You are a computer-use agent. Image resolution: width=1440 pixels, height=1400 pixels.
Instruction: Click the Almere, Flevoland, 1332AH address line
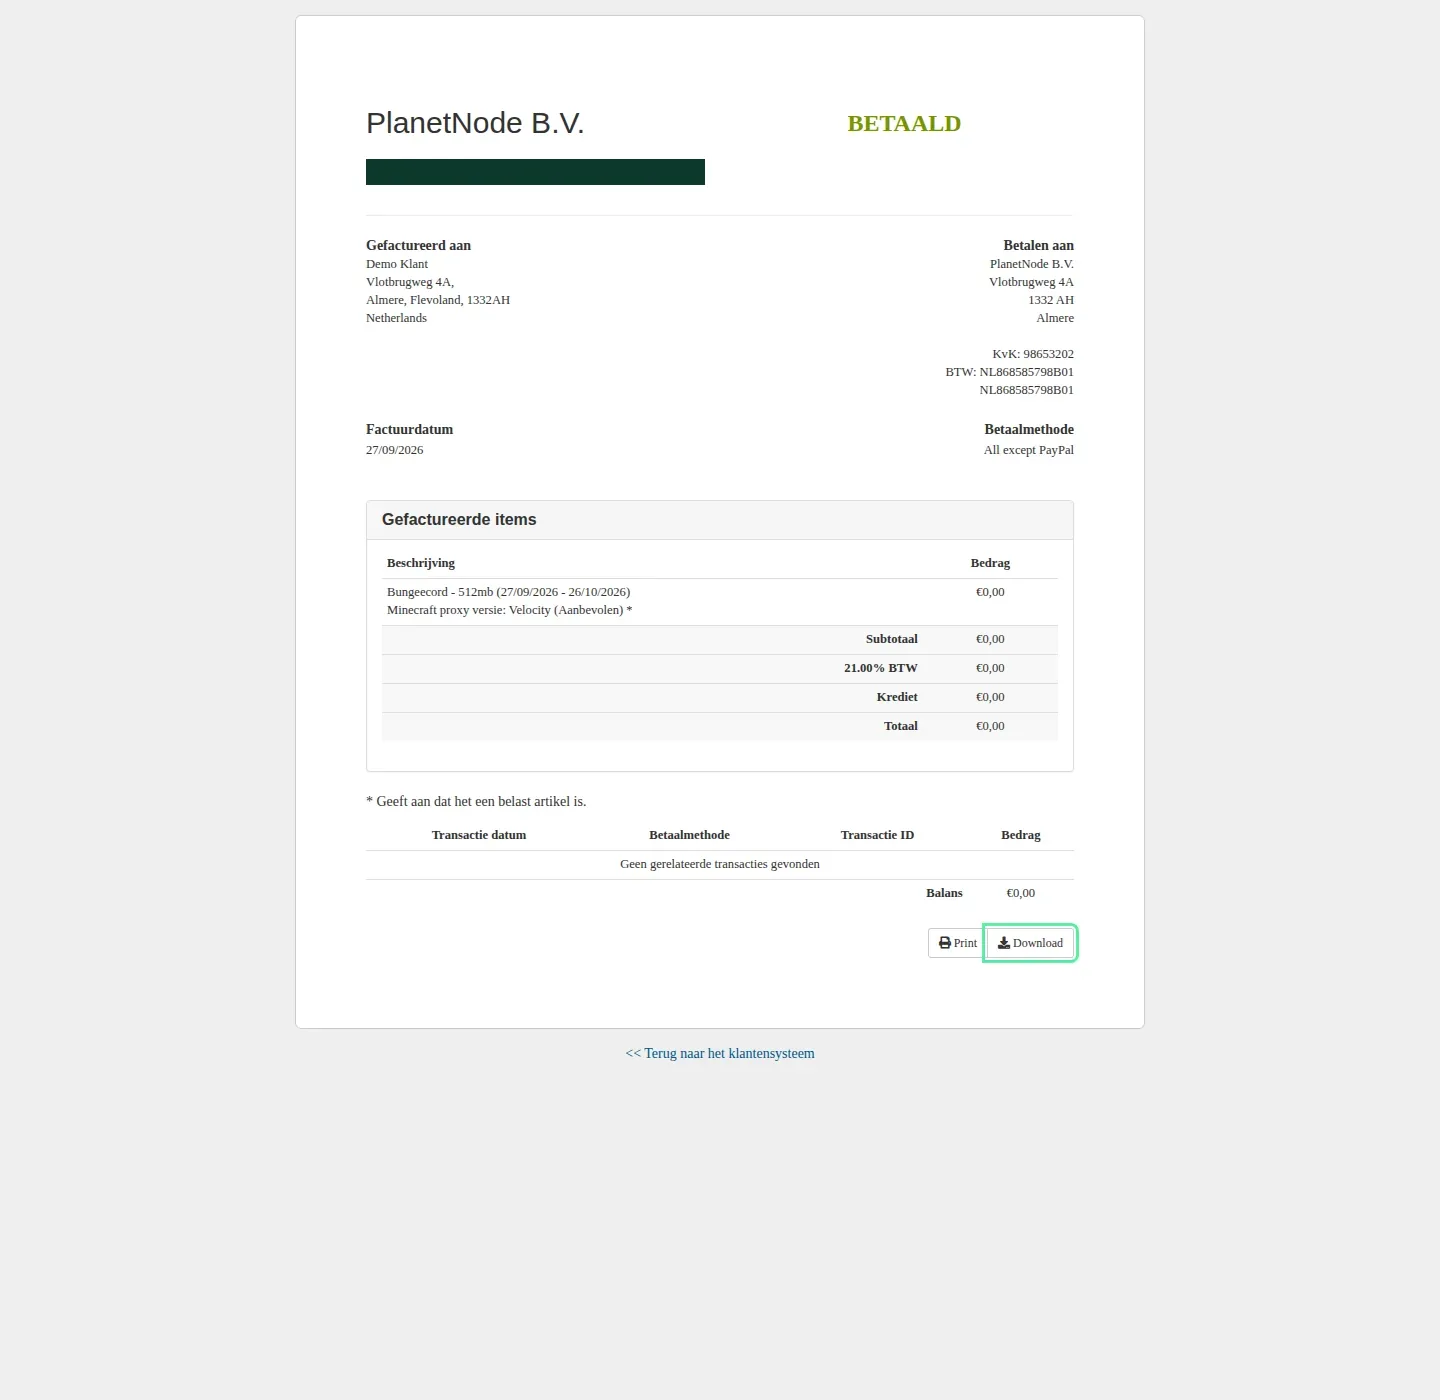point(438,300)
